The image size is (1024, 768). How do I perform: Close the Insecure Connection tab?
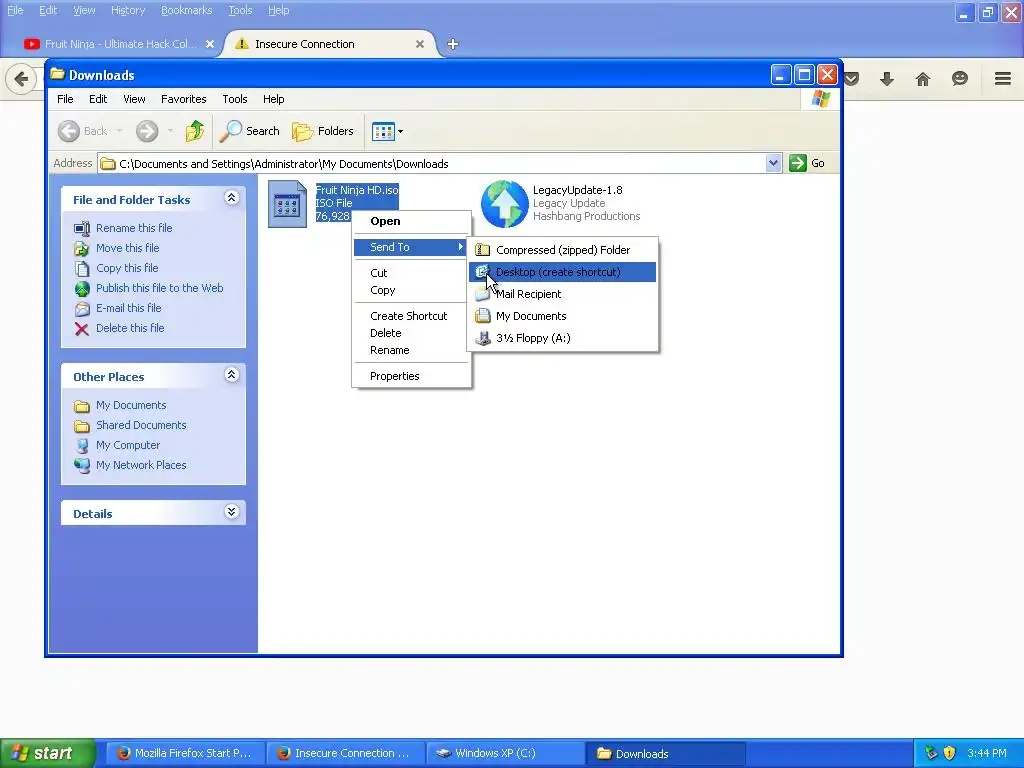point(420,44)
